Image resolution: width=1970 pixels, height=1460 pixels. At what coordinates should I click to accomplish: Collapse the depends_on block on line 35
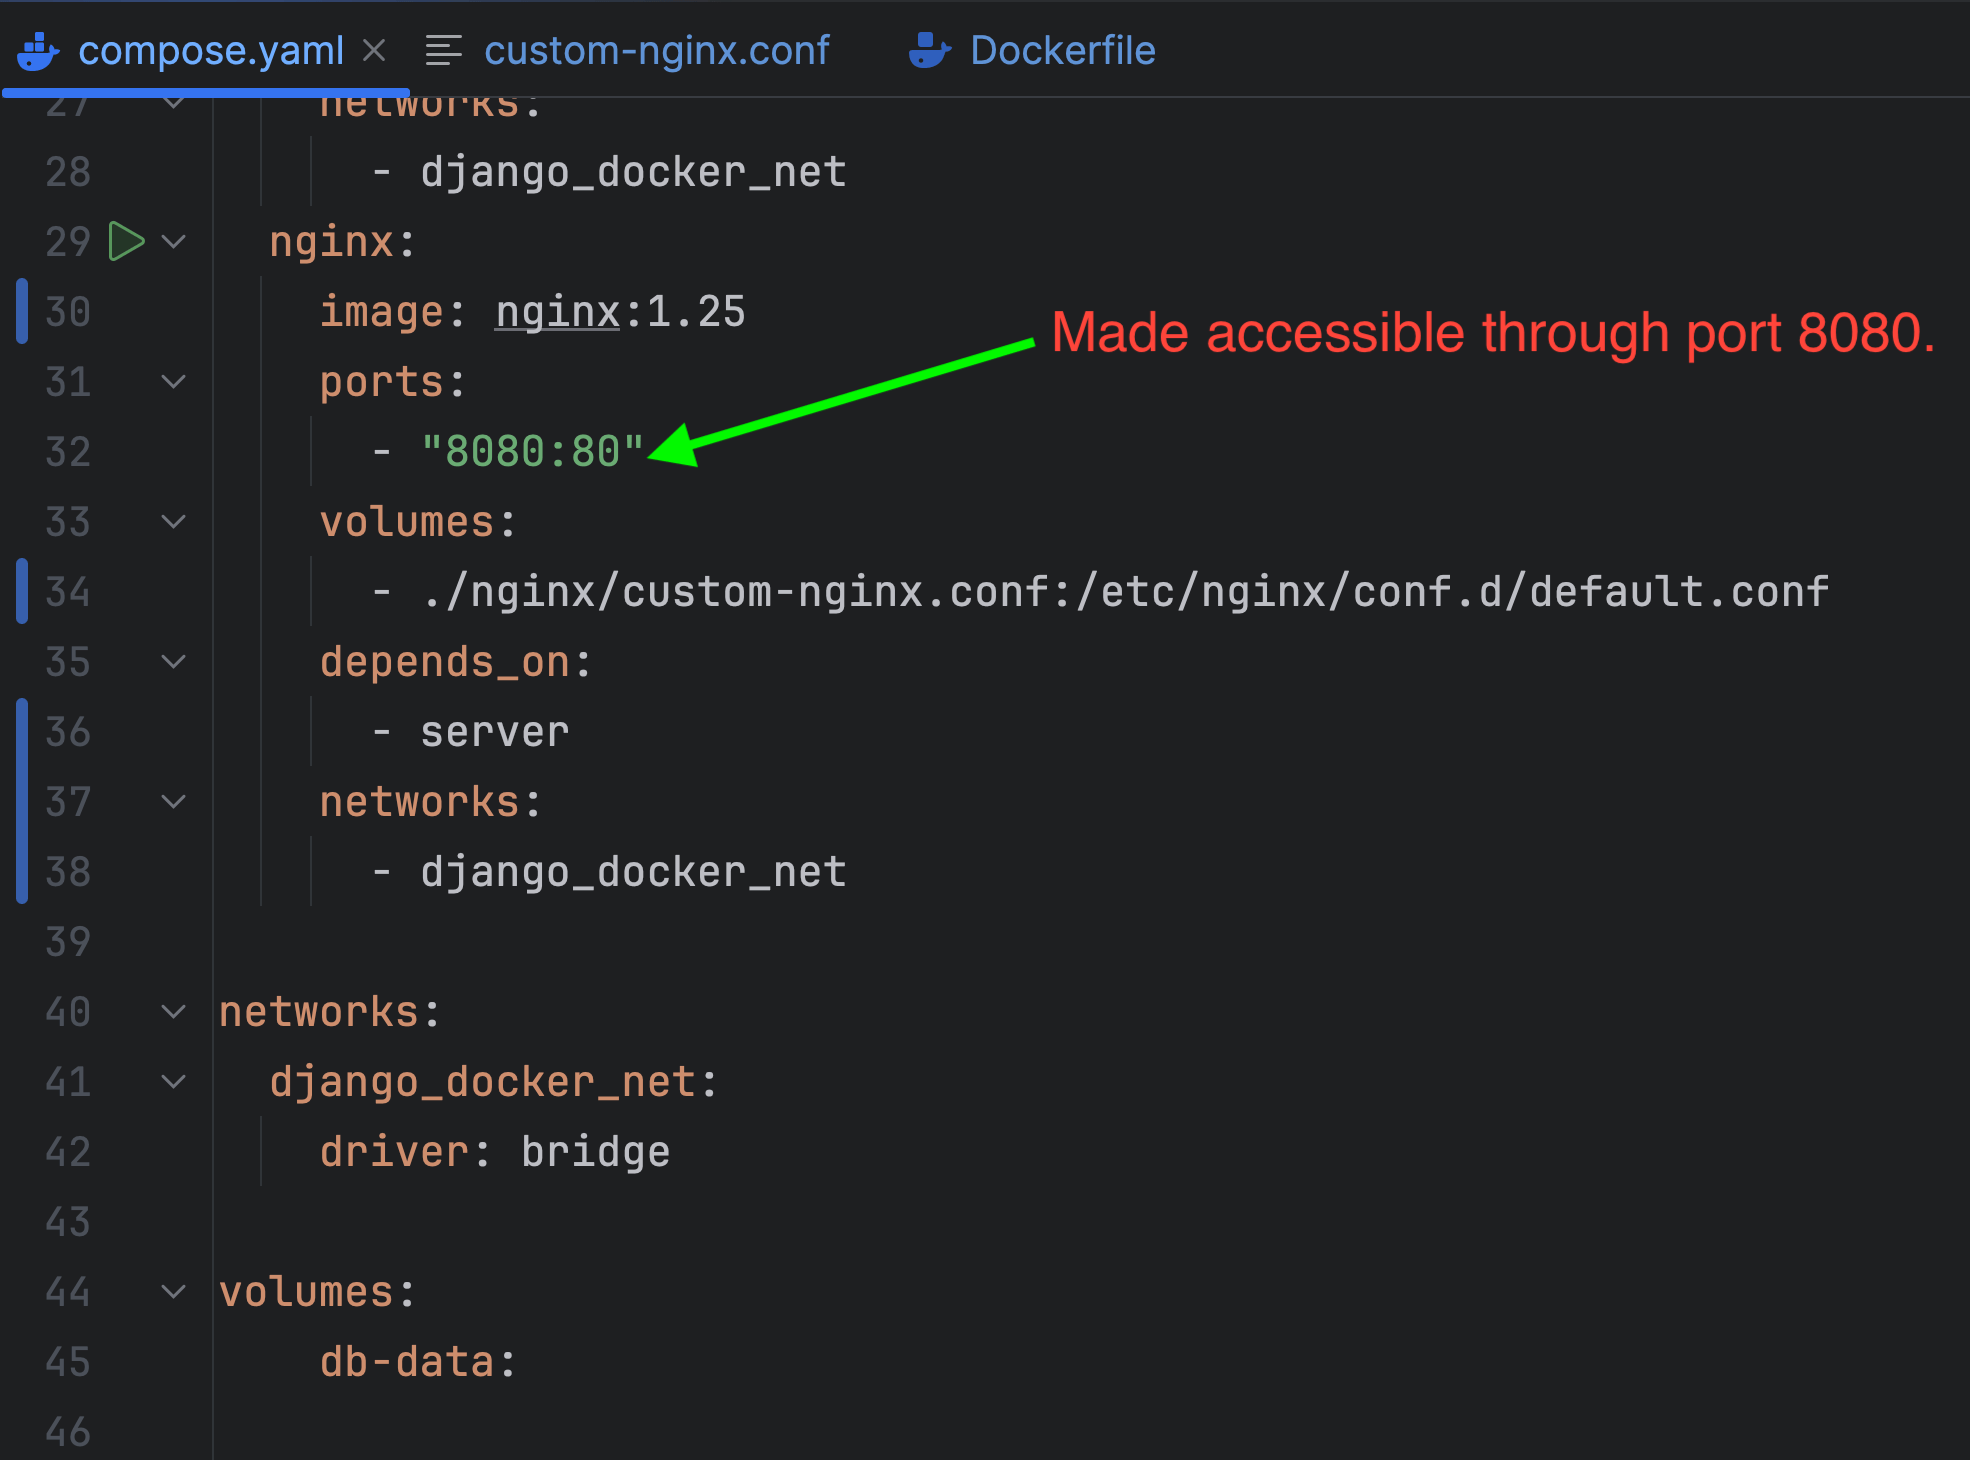(174, 662)
